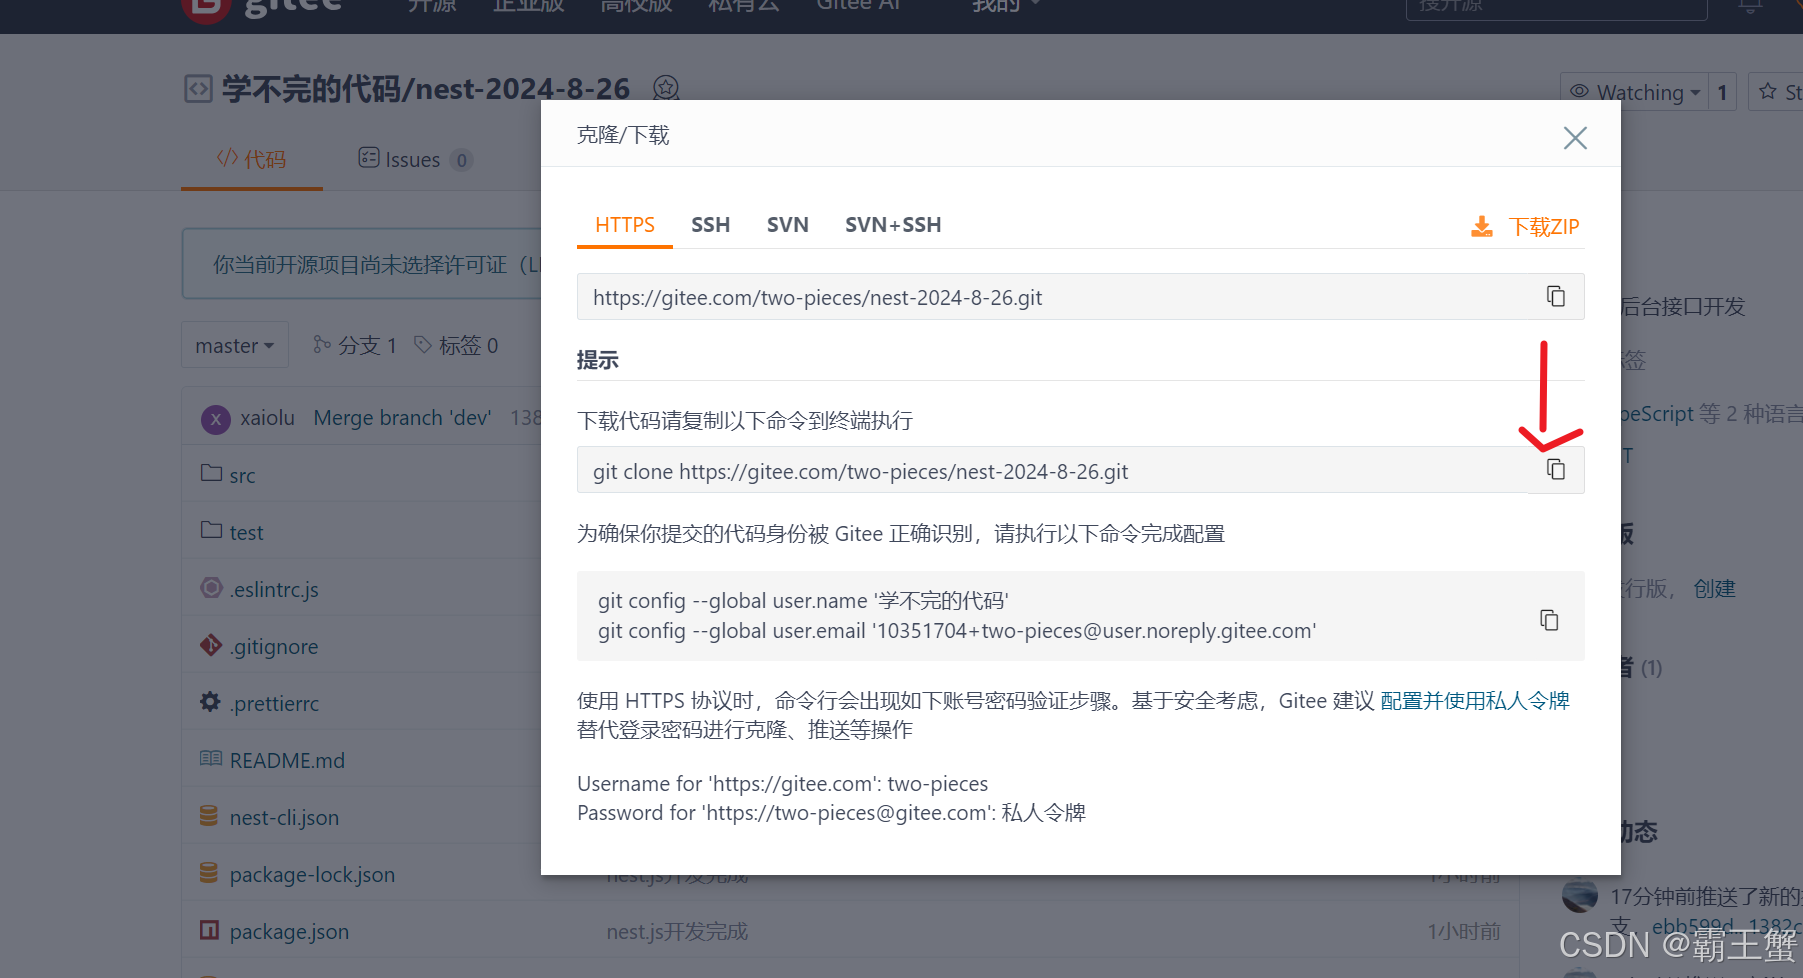Open the package.json file
Screen dimensions: 1803x978
pos(289,932)
